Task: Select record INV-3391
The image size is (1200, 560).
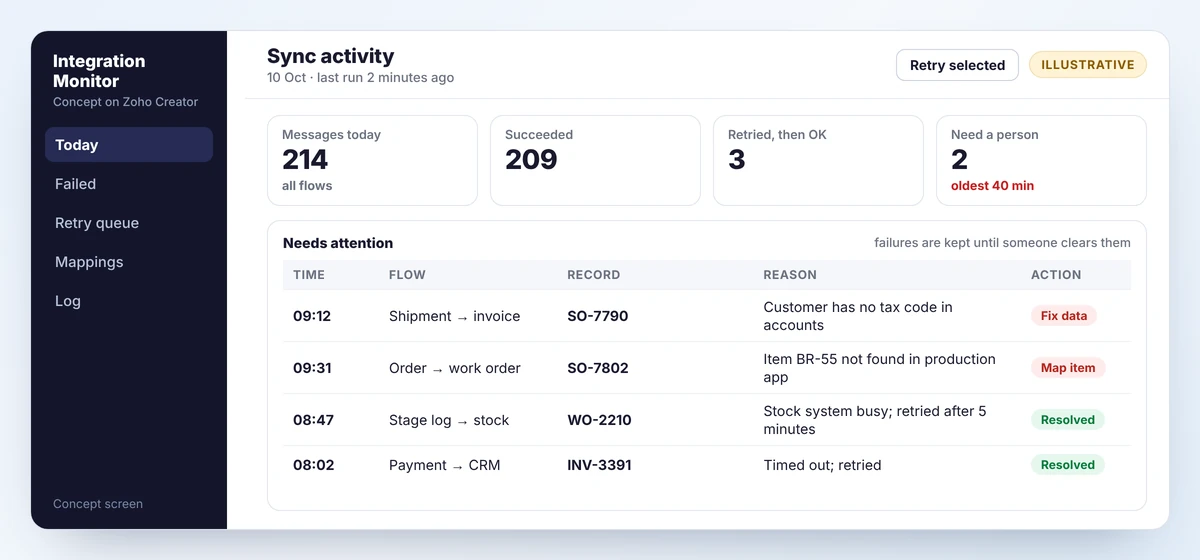Action: tap(599, 465)
